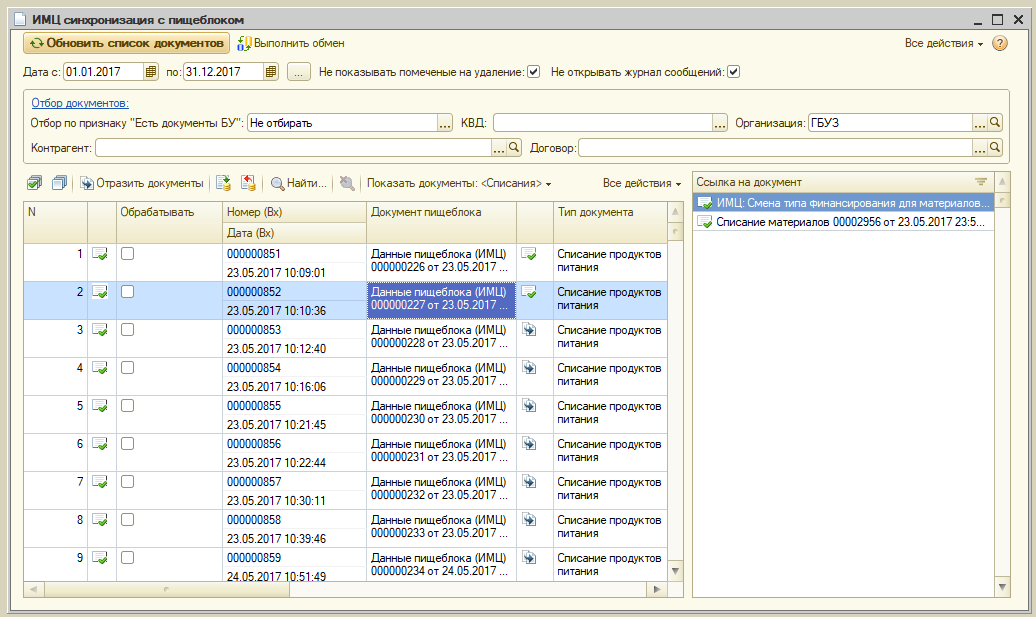1036x617 pixels.
Task: Open calendar for the 'по' date field
Action: point(271,72)
